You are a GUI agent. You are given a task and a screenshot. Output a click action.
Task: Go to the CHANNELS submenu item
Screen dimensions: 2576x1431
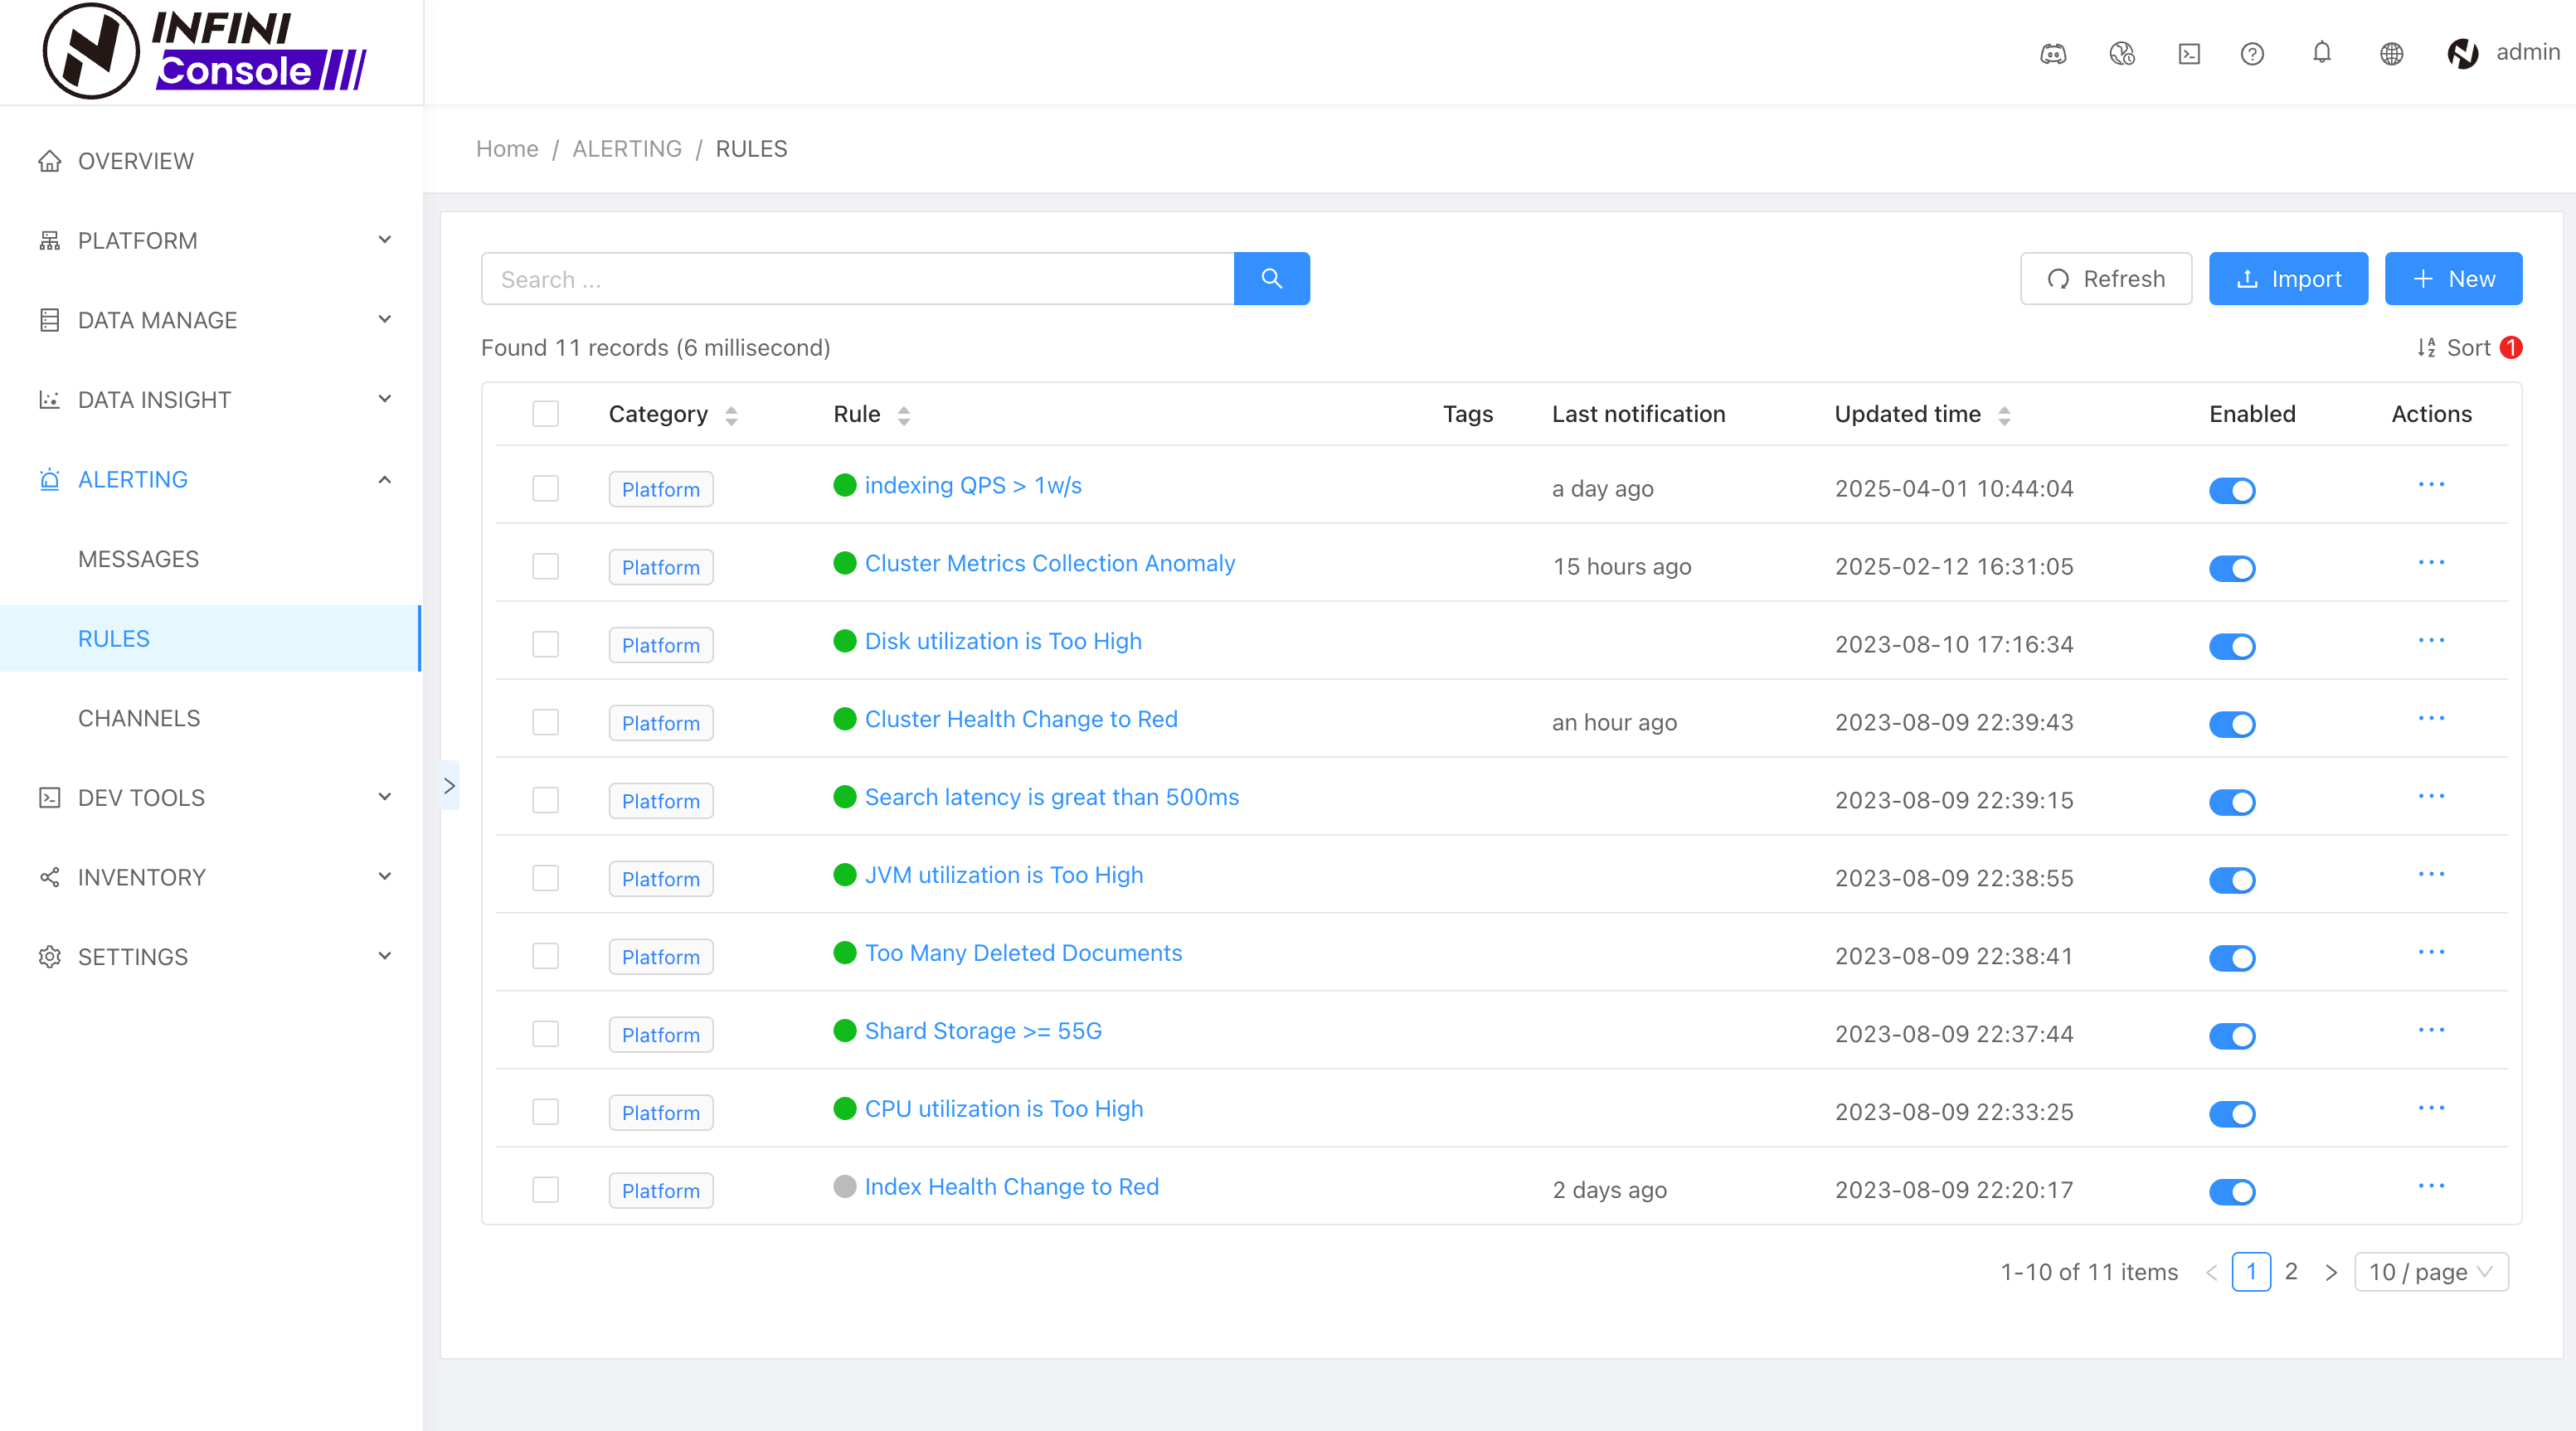(139, 718)
